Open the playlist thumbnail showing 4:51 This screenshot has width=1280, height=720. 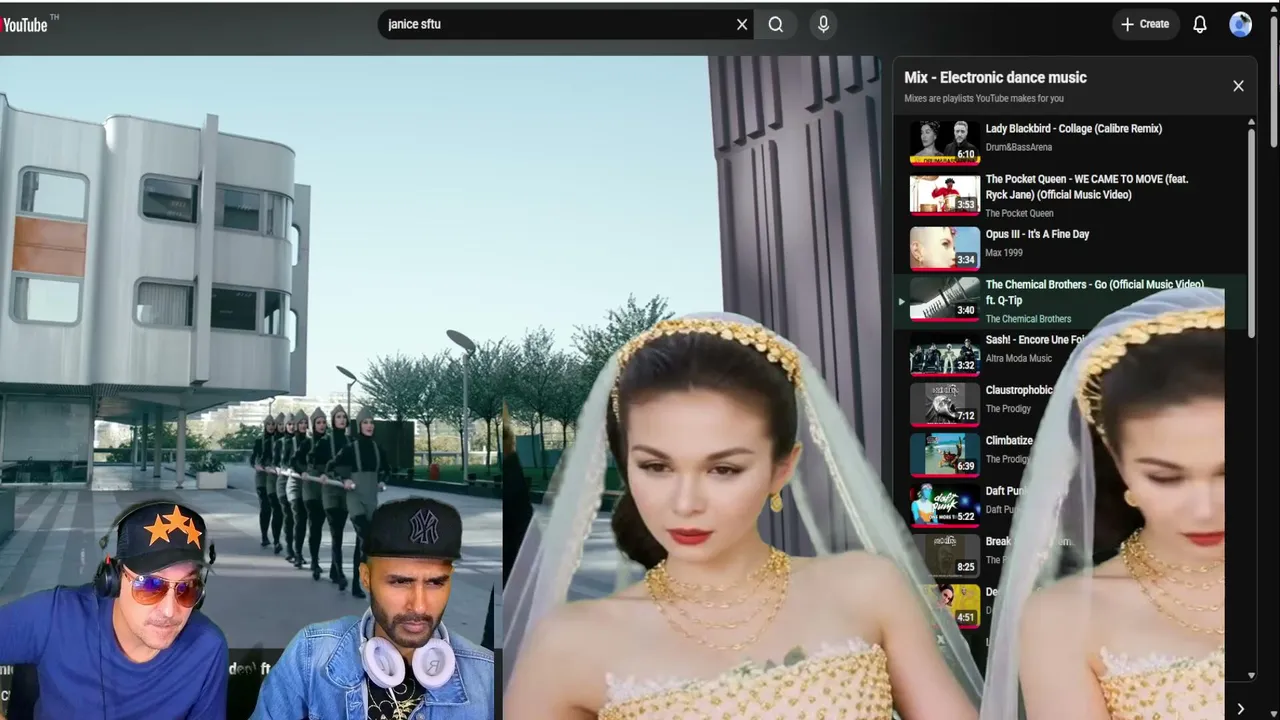click(945, 605)
